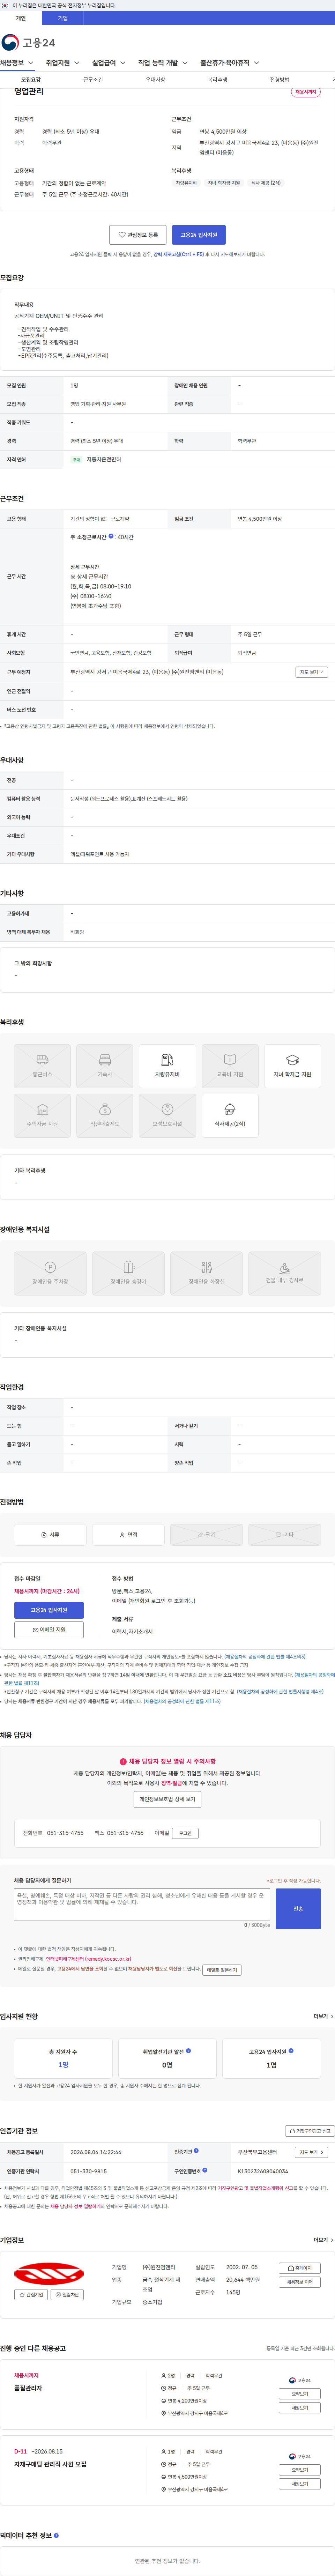Switch to the 개인 tab
The height and width of the screenshot is (2576, 335).
(21, 18)
